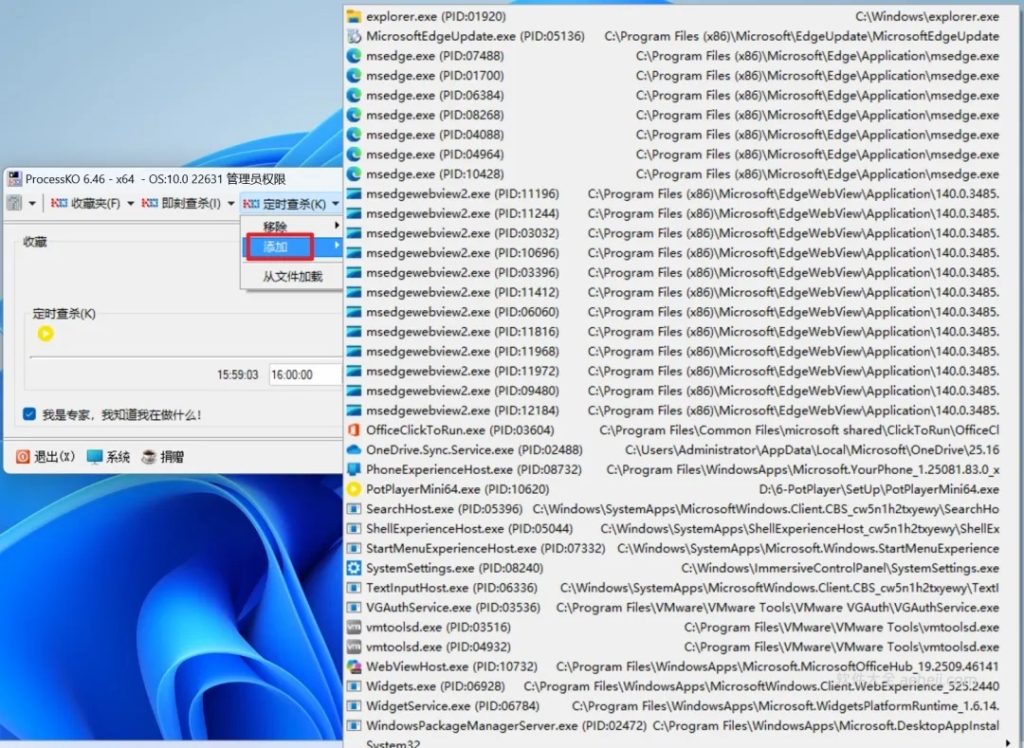Click the Widgets.exe icon in the process list

(x=352, y=686)
